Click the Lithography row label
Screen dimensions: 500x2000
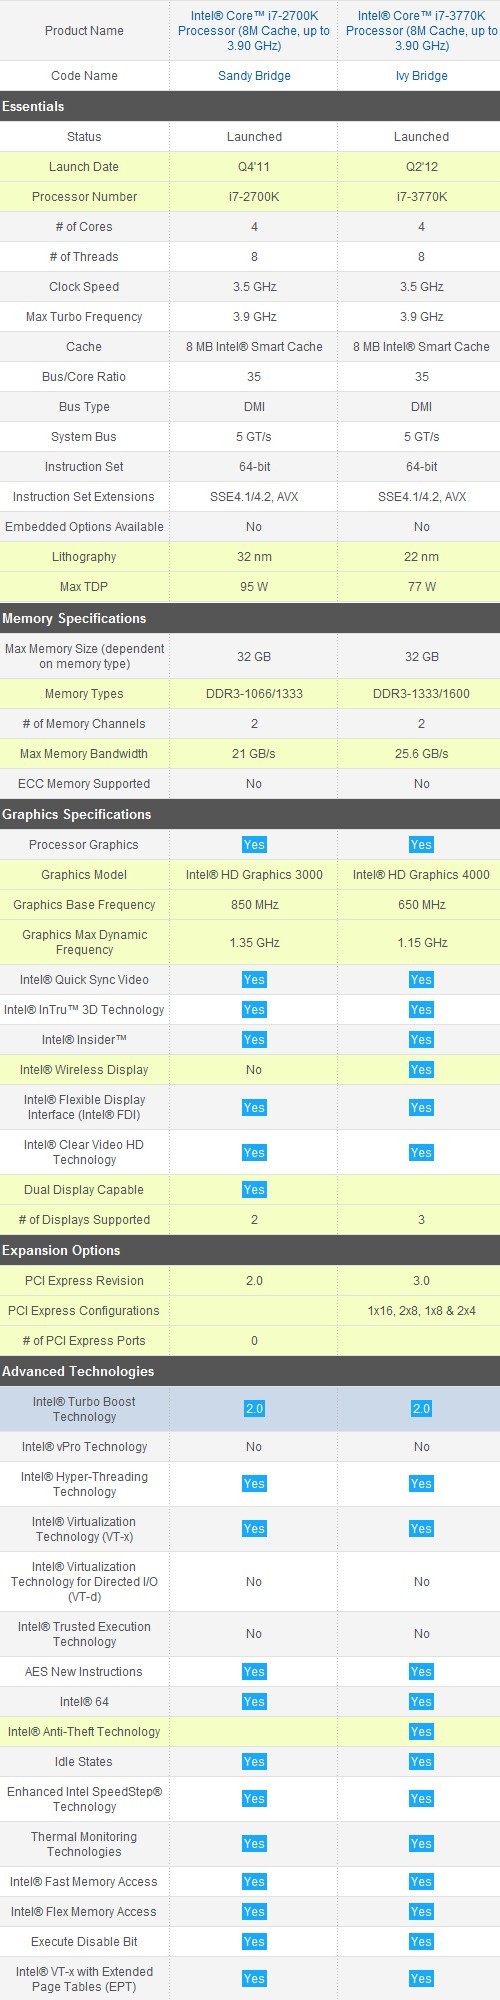click(x=84, y=557)
